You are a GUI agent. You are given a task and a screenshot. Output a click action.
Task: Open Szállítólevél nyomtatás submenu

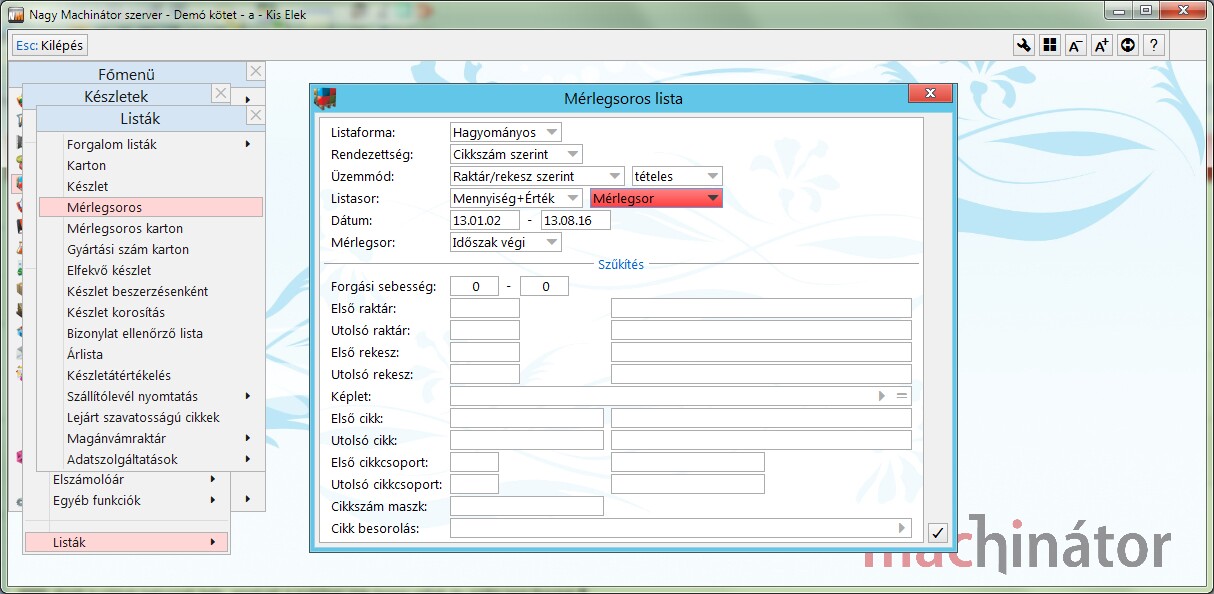(x=151, y=396)
